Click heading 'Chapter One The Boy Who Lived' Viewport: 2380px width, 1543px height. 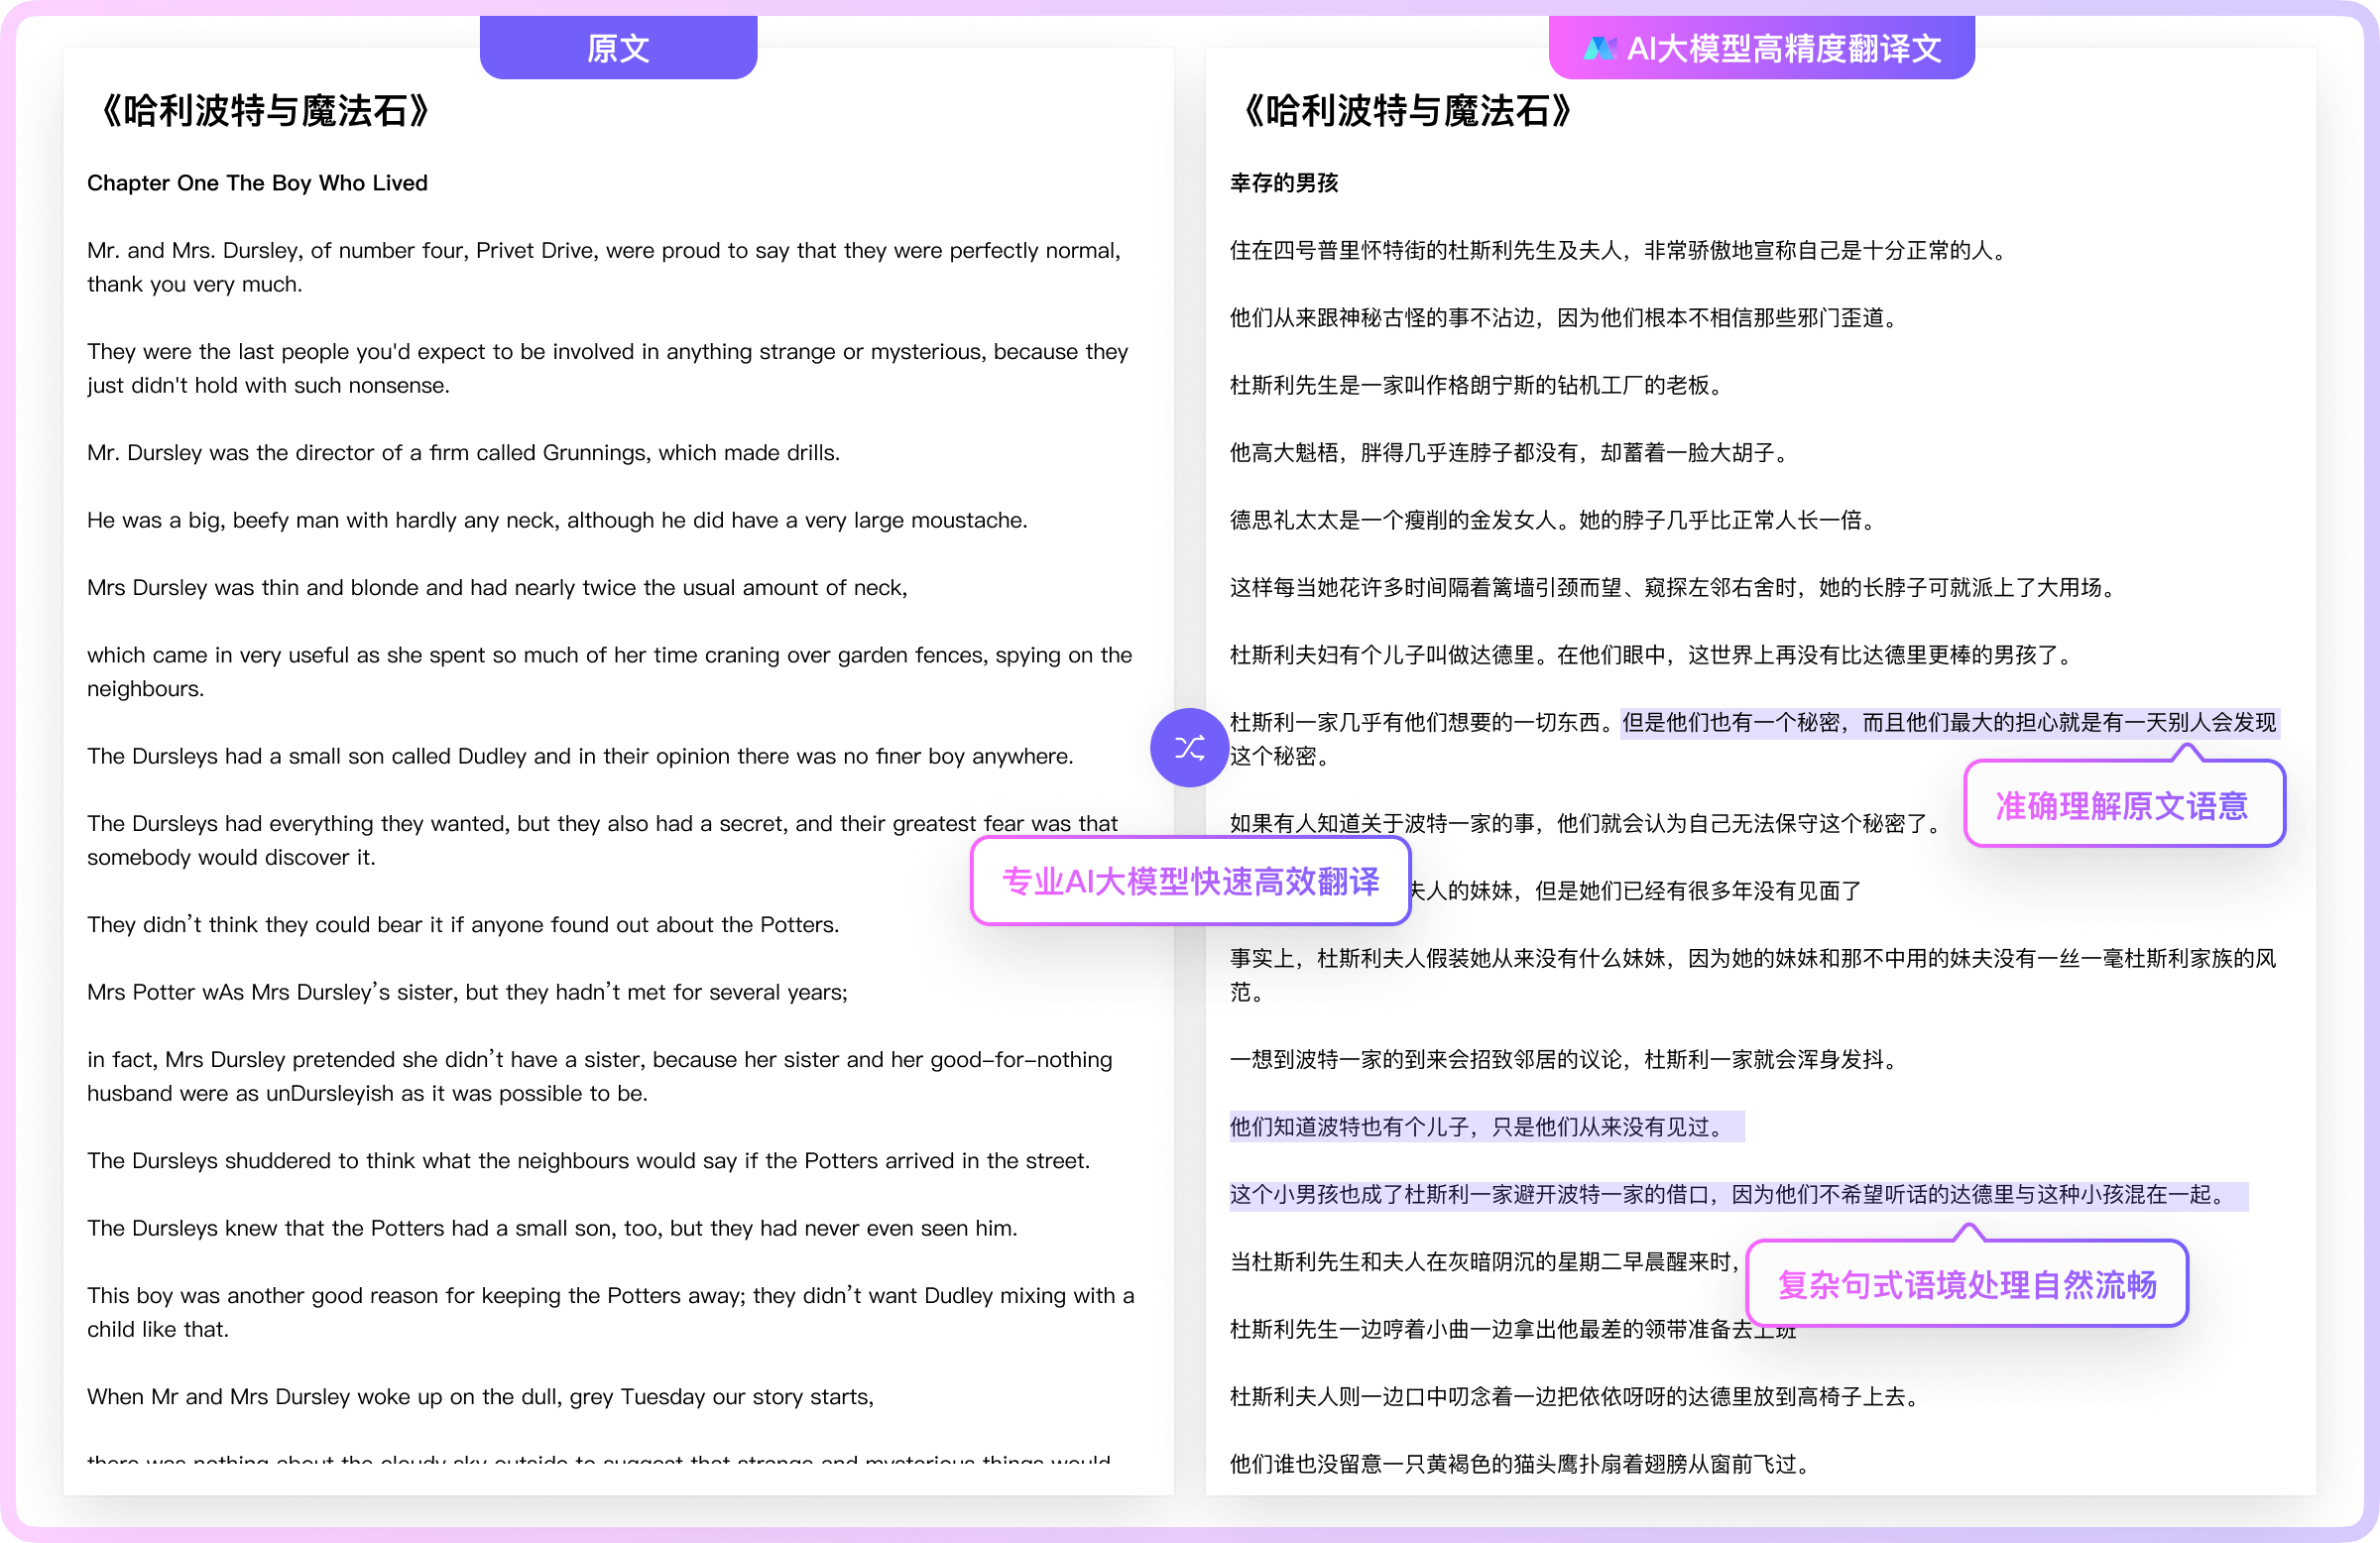(257, 183)
